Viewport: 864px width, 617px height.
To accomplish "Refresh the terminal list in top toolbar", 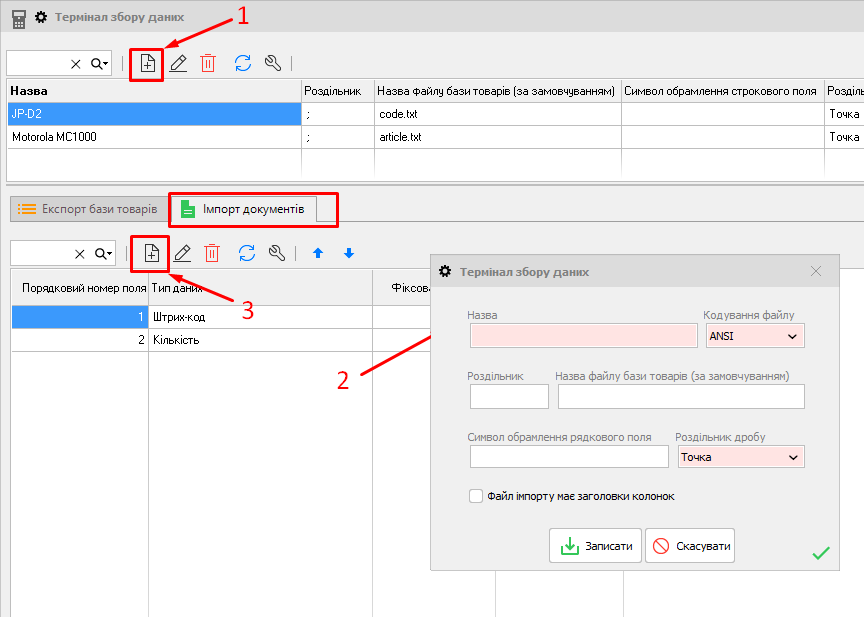I will (243, 63).
